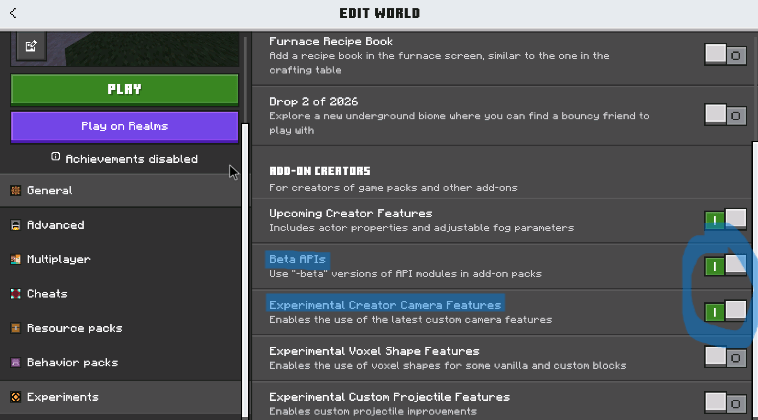Click 'For creators of game packs' description
The height and width of the screenshot is (420, 758).
coord(393,188)
